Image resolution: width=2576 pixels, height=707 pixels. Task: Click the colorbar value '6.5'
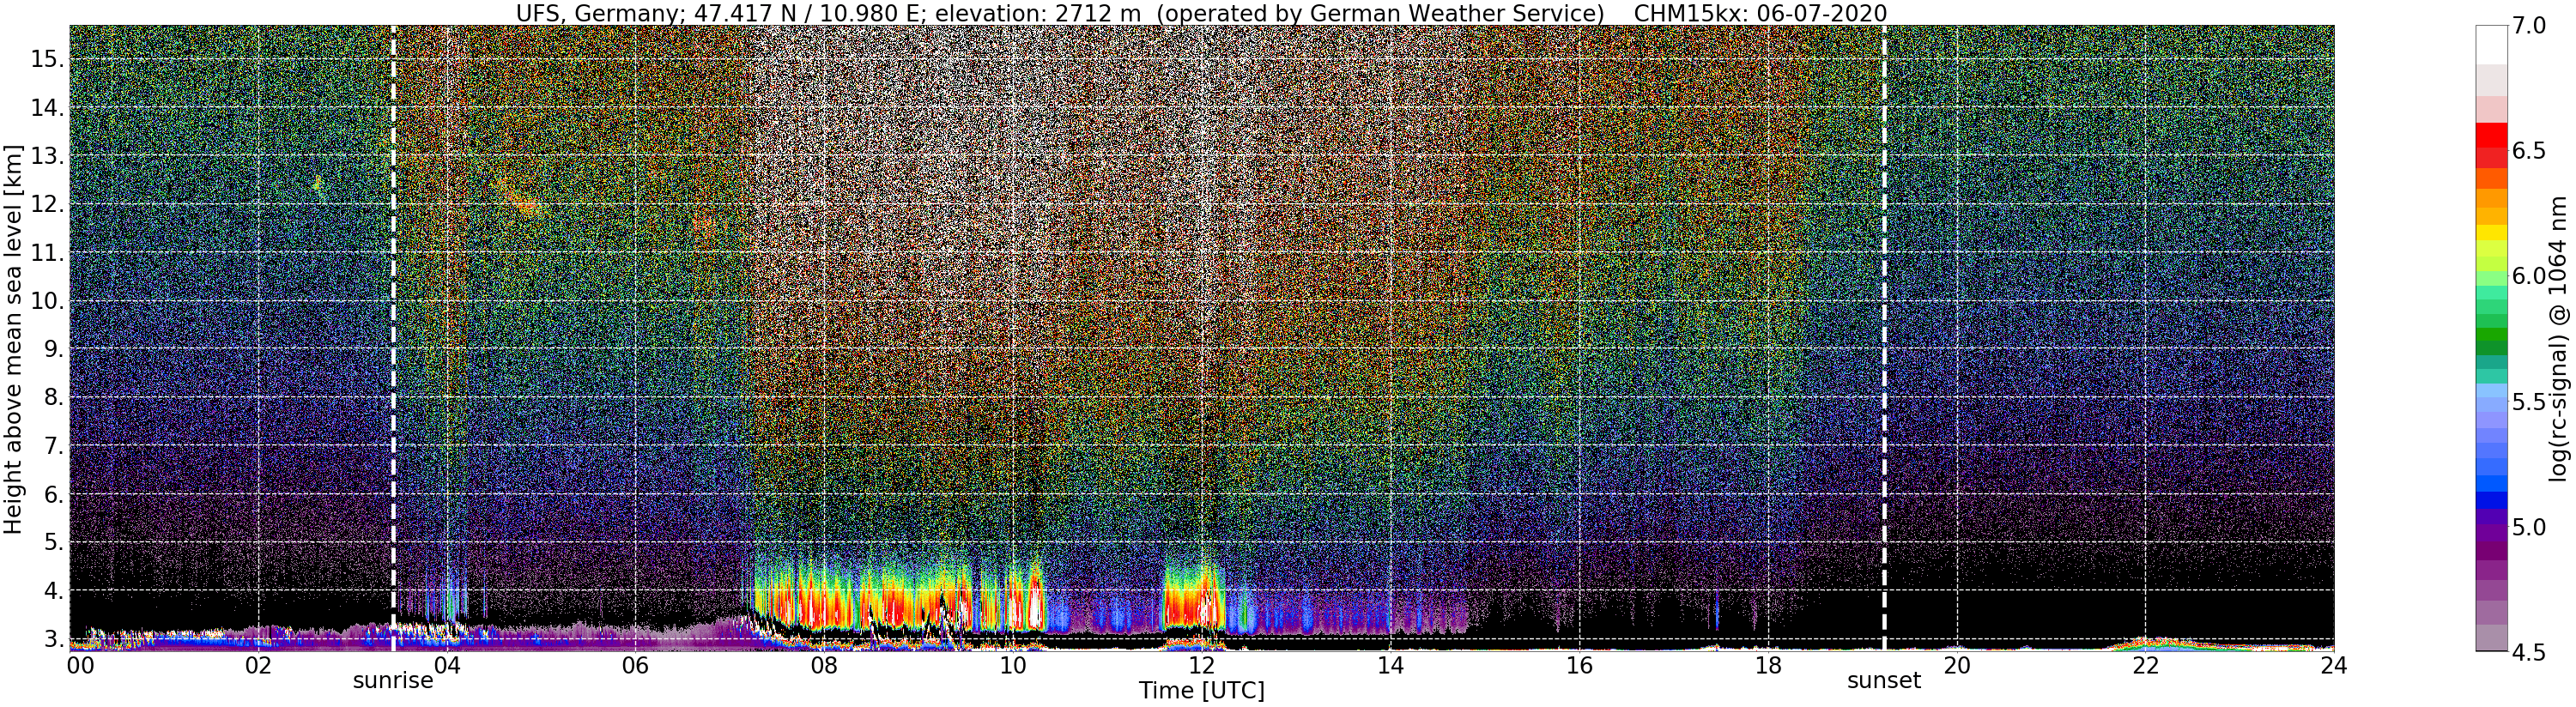click(x=2528, y=151)
